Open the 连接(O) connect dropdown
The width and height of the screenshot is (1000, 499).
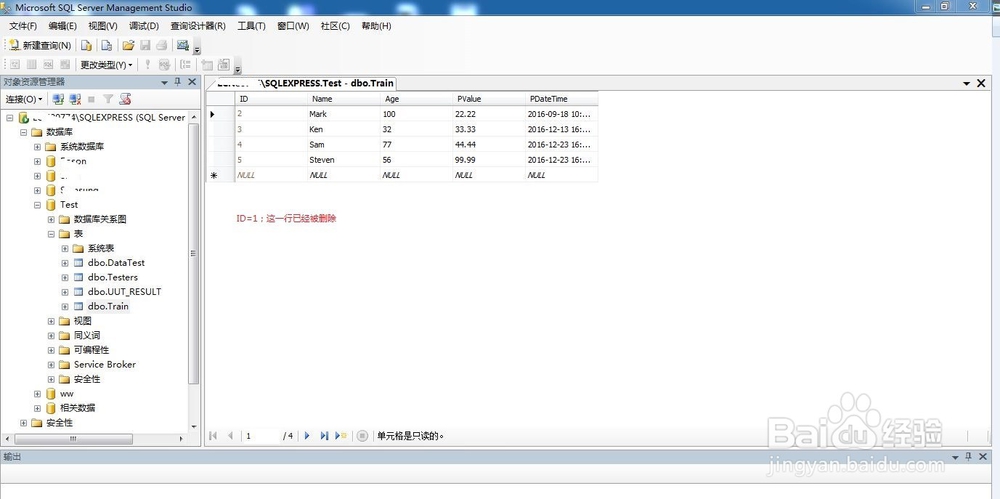coord(24,99)
